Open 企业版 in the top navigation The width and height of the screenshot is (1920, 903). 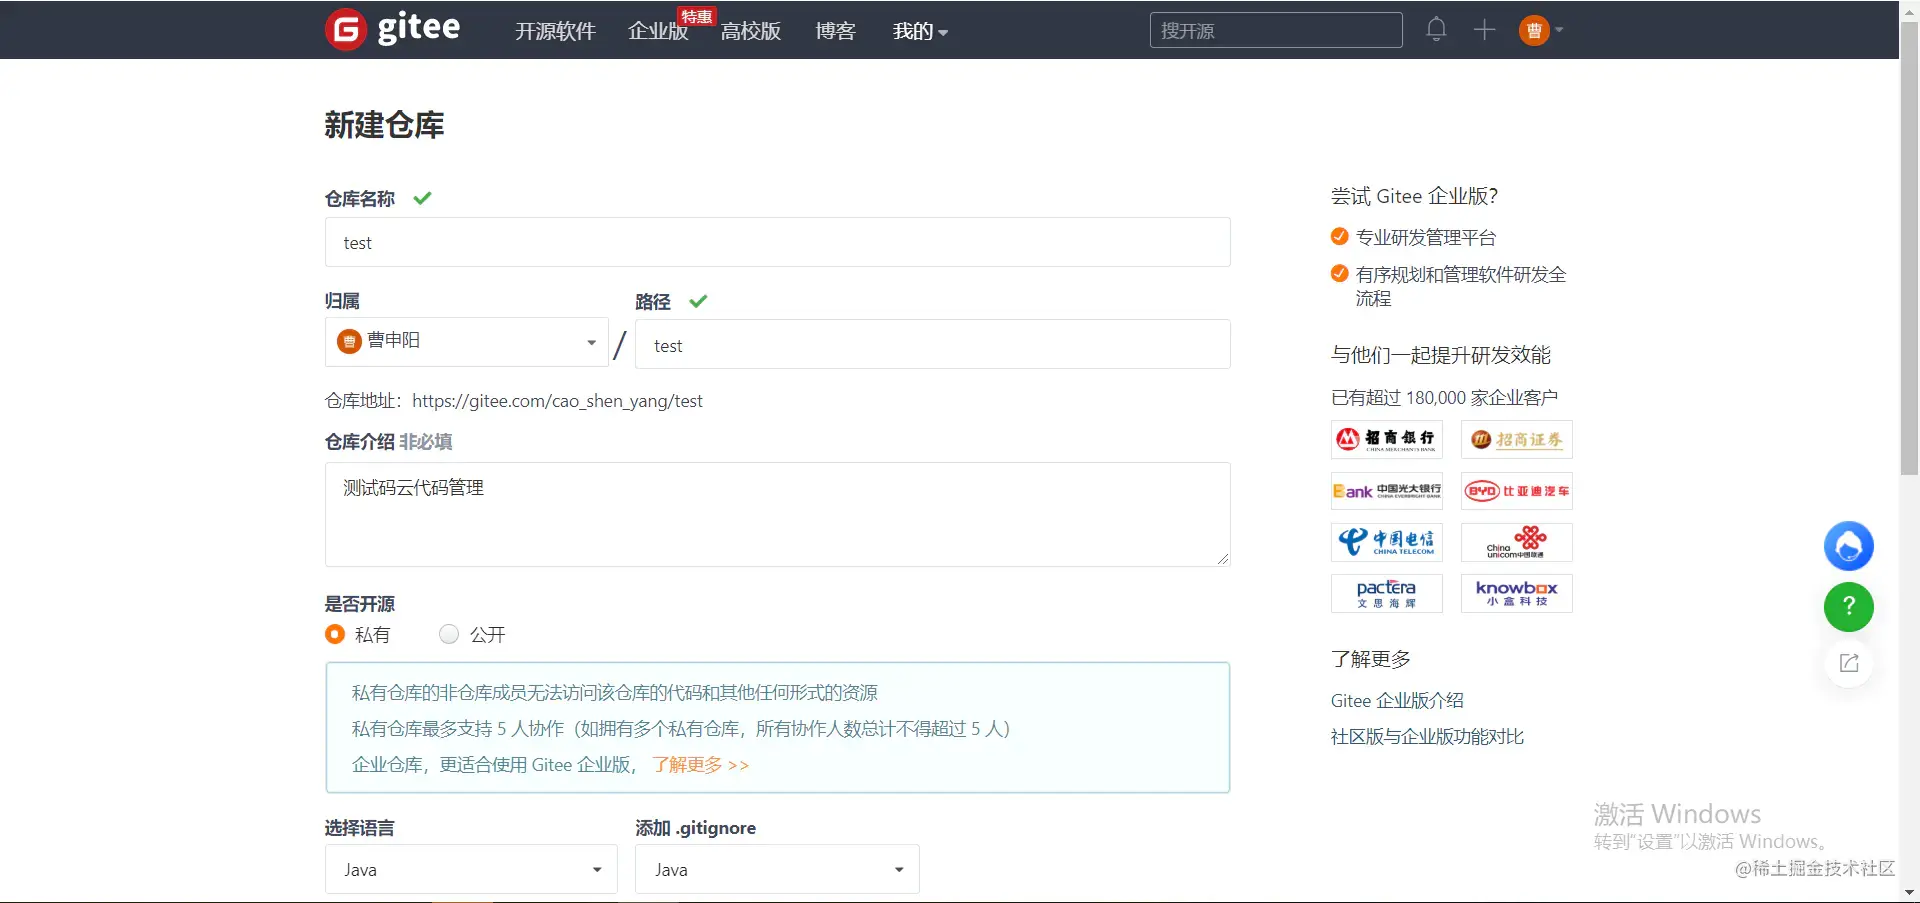pos(658,31)
